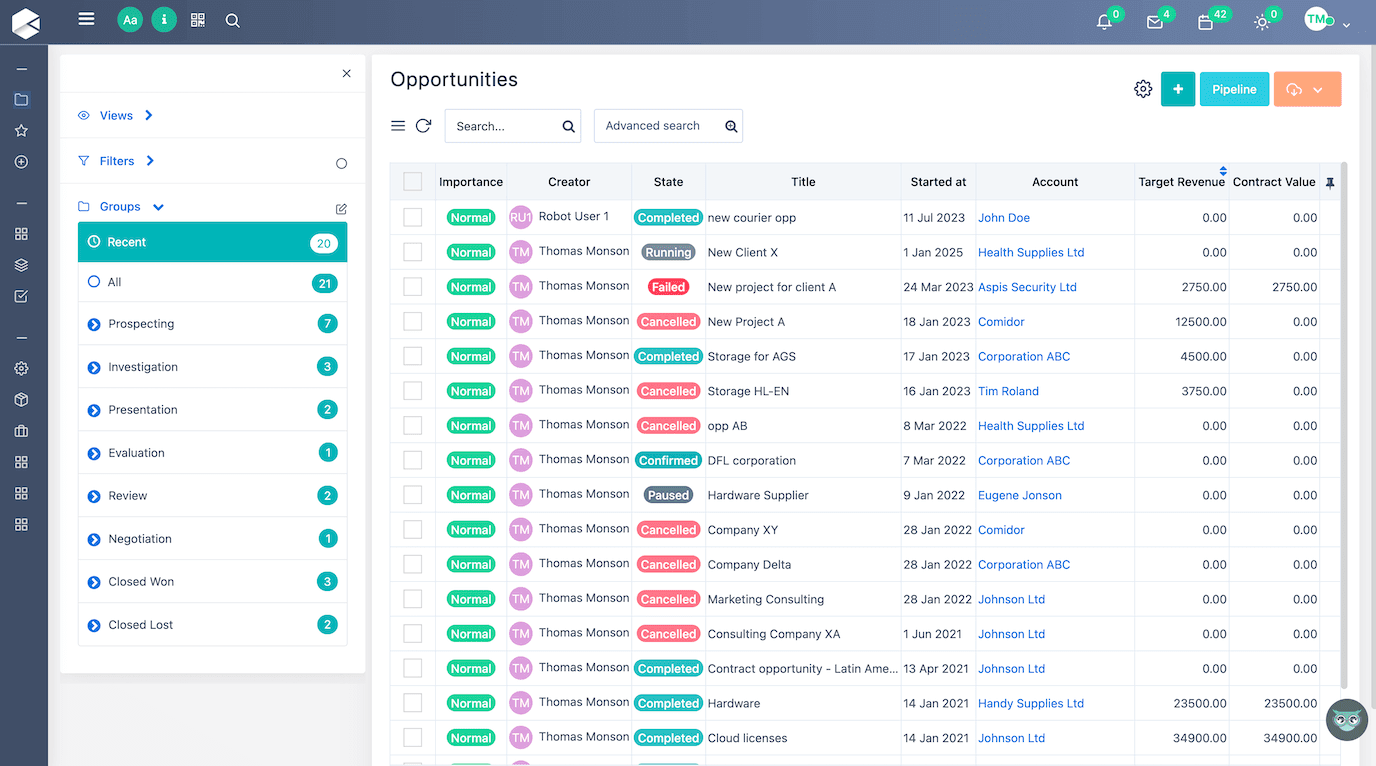Check the select-all checkbox in header

point(413,182)
